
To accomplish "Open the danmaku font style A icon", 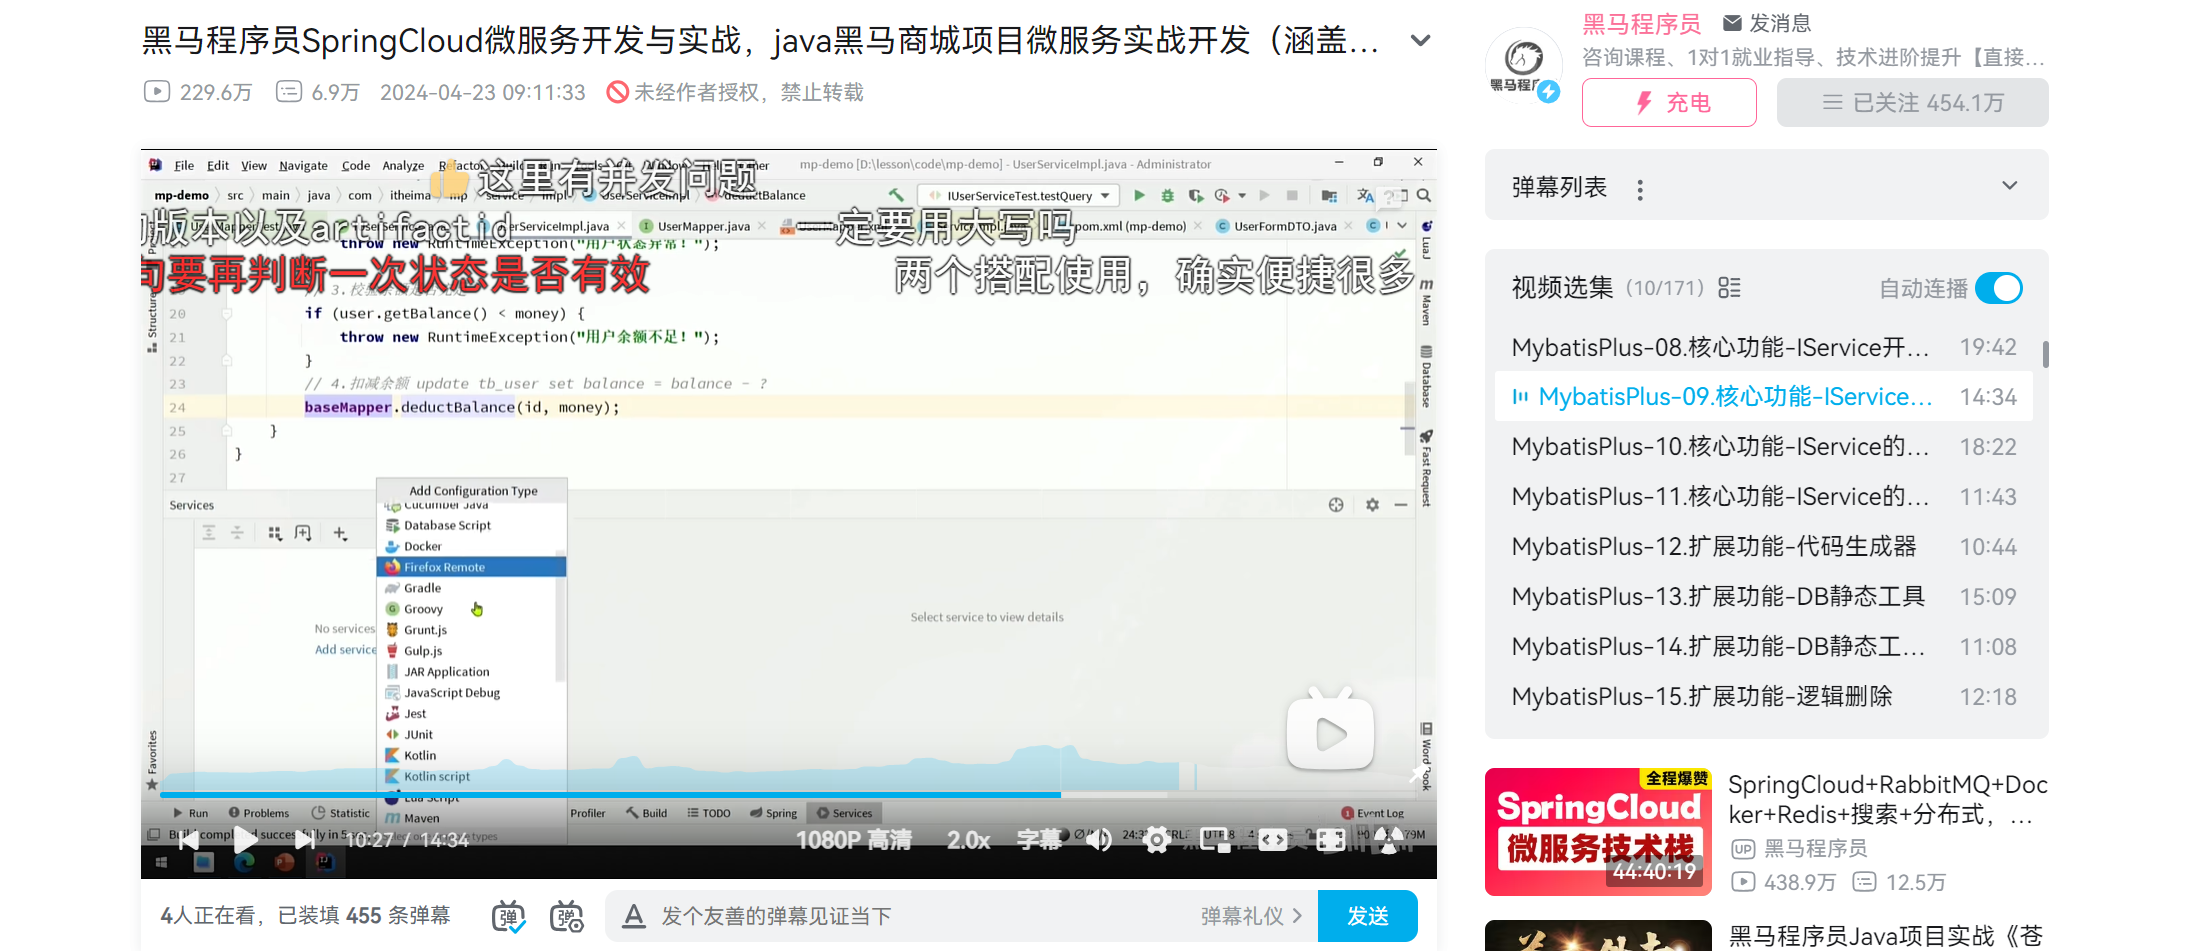I will click(x=633, y=916).
